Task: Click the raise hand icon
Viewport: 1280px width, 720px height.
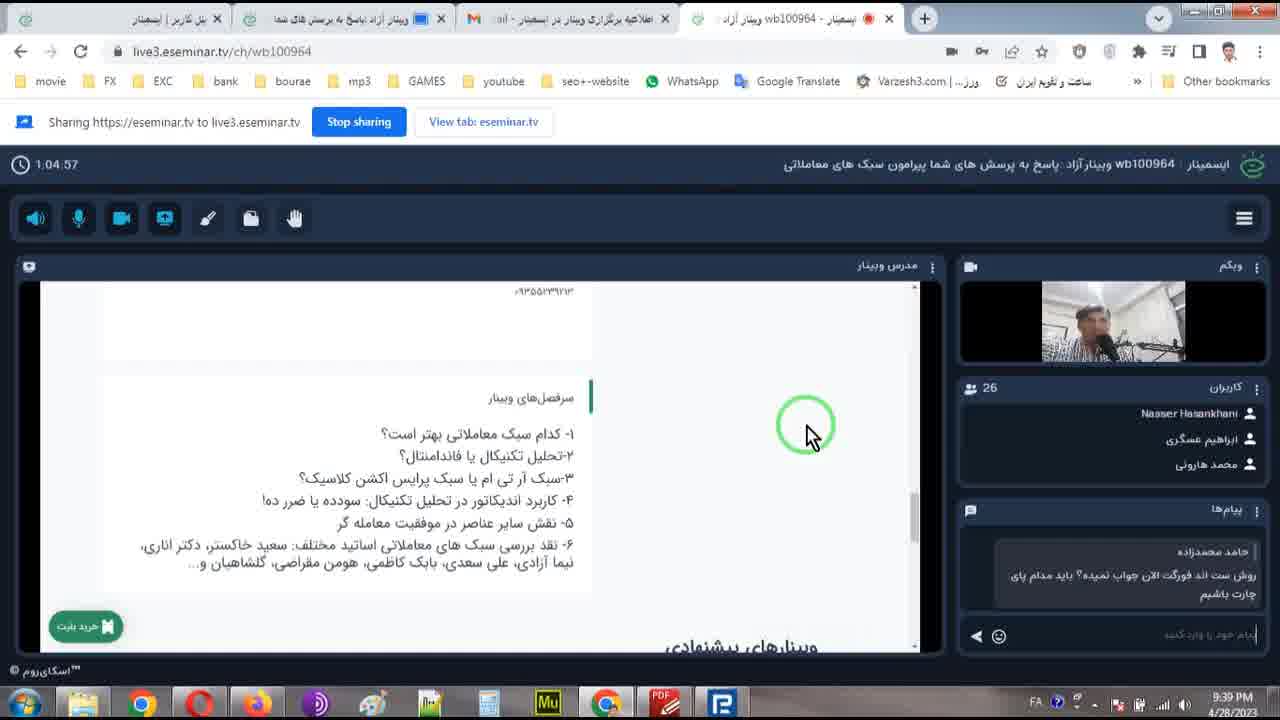Action: [x=294, y=218]
